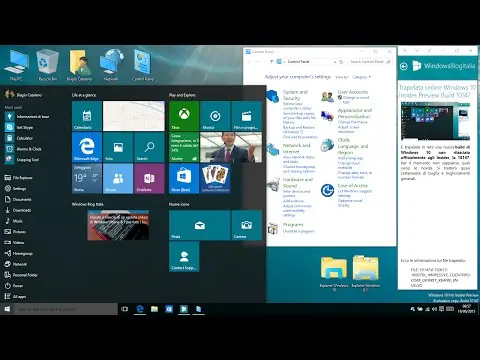Open Ease of Access in Control Panel
This screenshot has height=360, width=480.
(353, 185)
